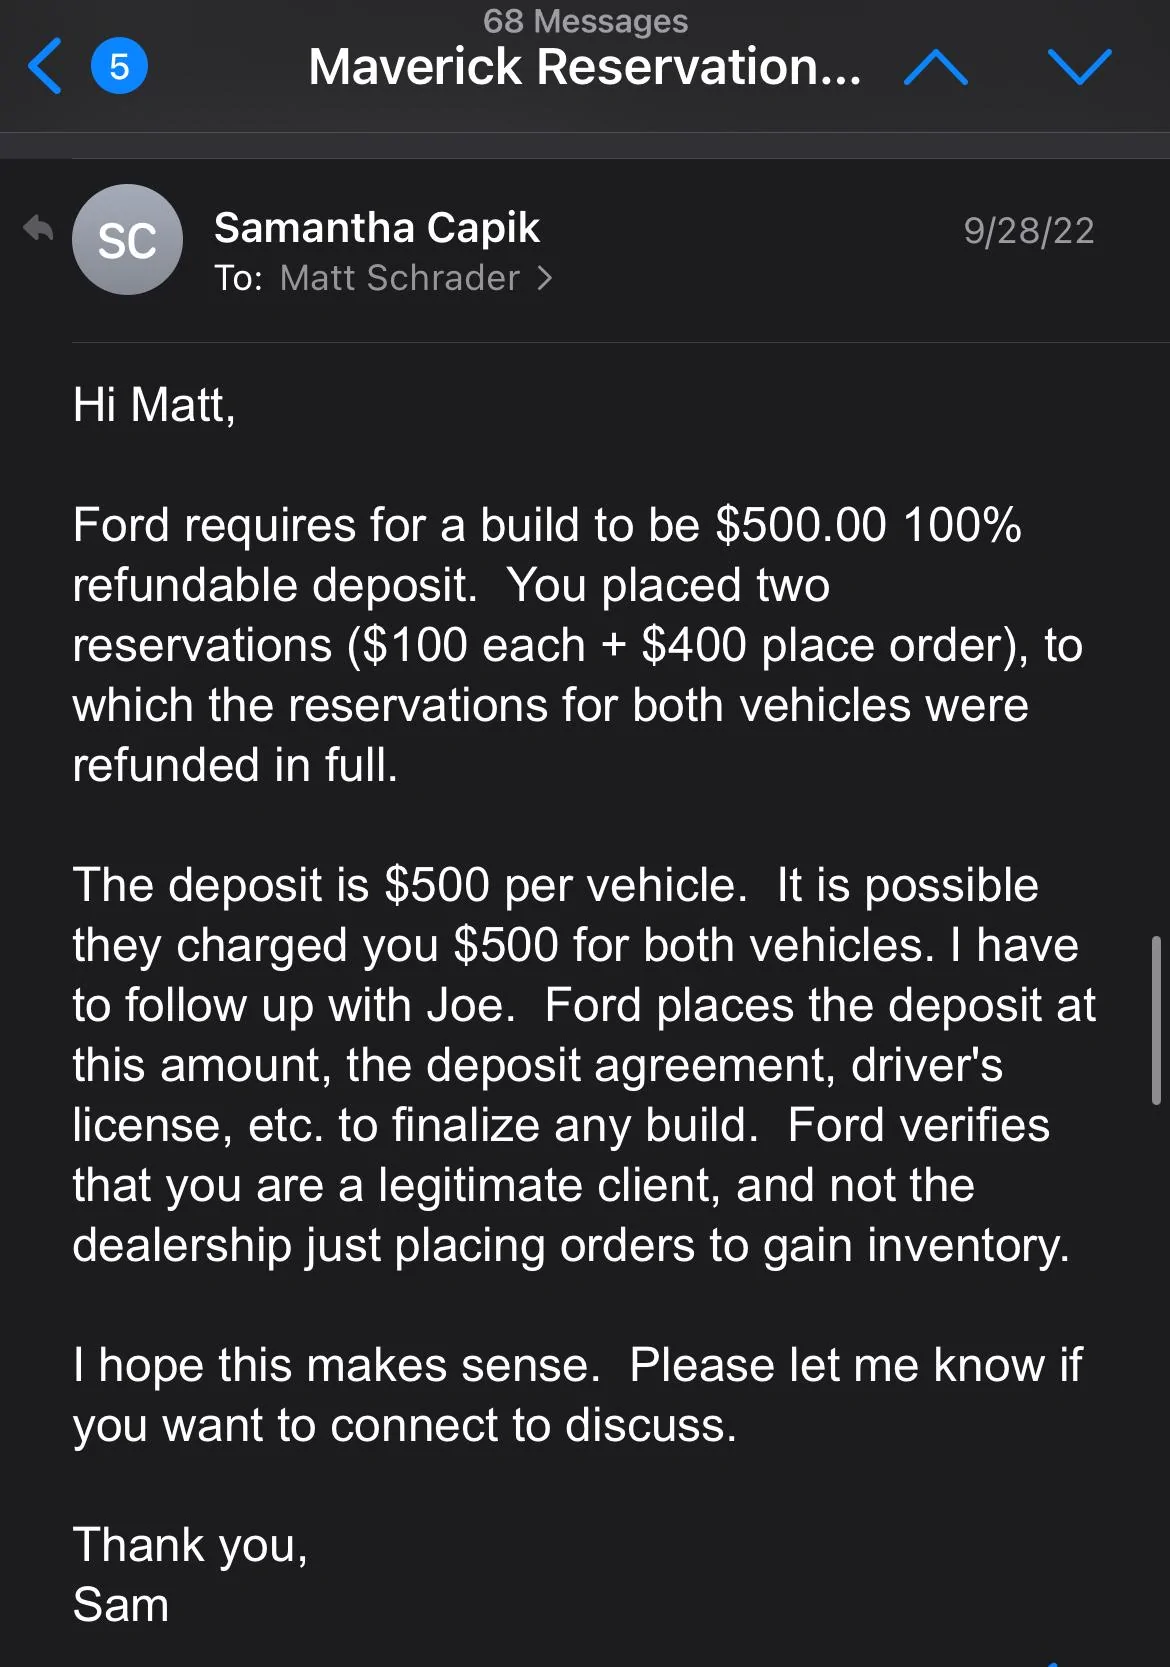Tap recipient name Matt Schrader
1170x1667 pixels.
click(x=400, y=278)
